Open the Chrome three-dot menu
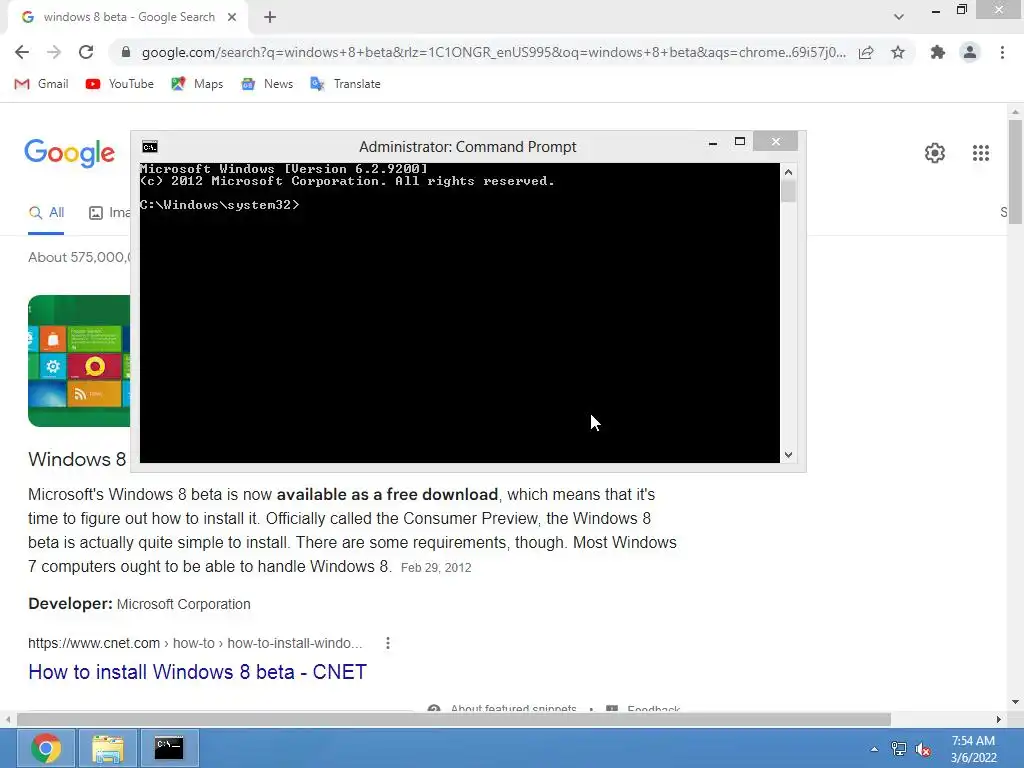1024x768 pixels. (x=1002, y=52)
